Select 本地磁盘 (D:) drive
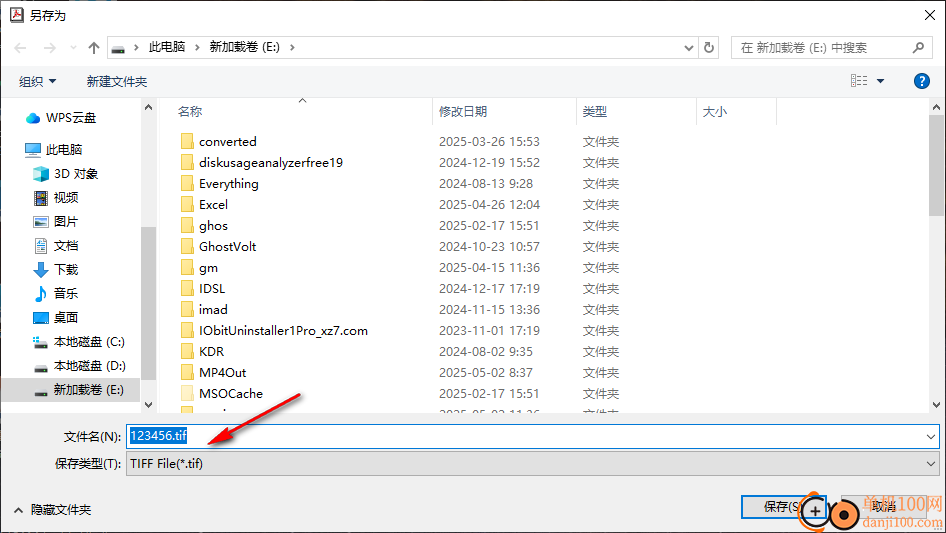Viewport: 946px width, 533px height. pos(78,366)
